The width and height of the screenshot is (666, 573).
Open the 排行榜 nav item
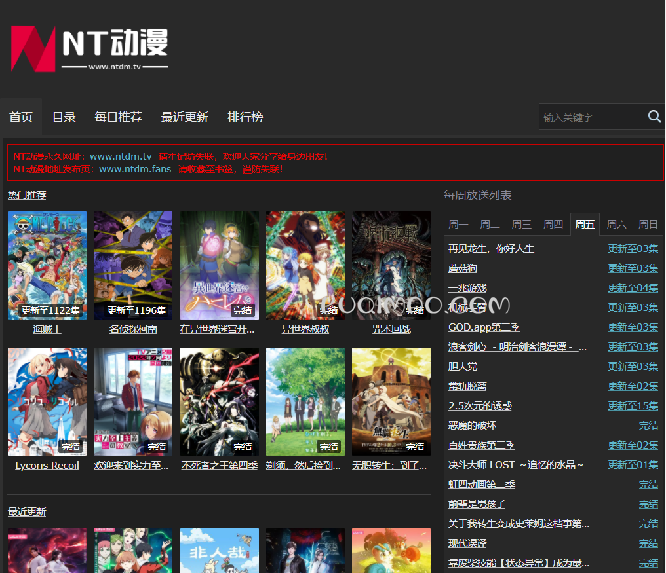pos(245,117)
